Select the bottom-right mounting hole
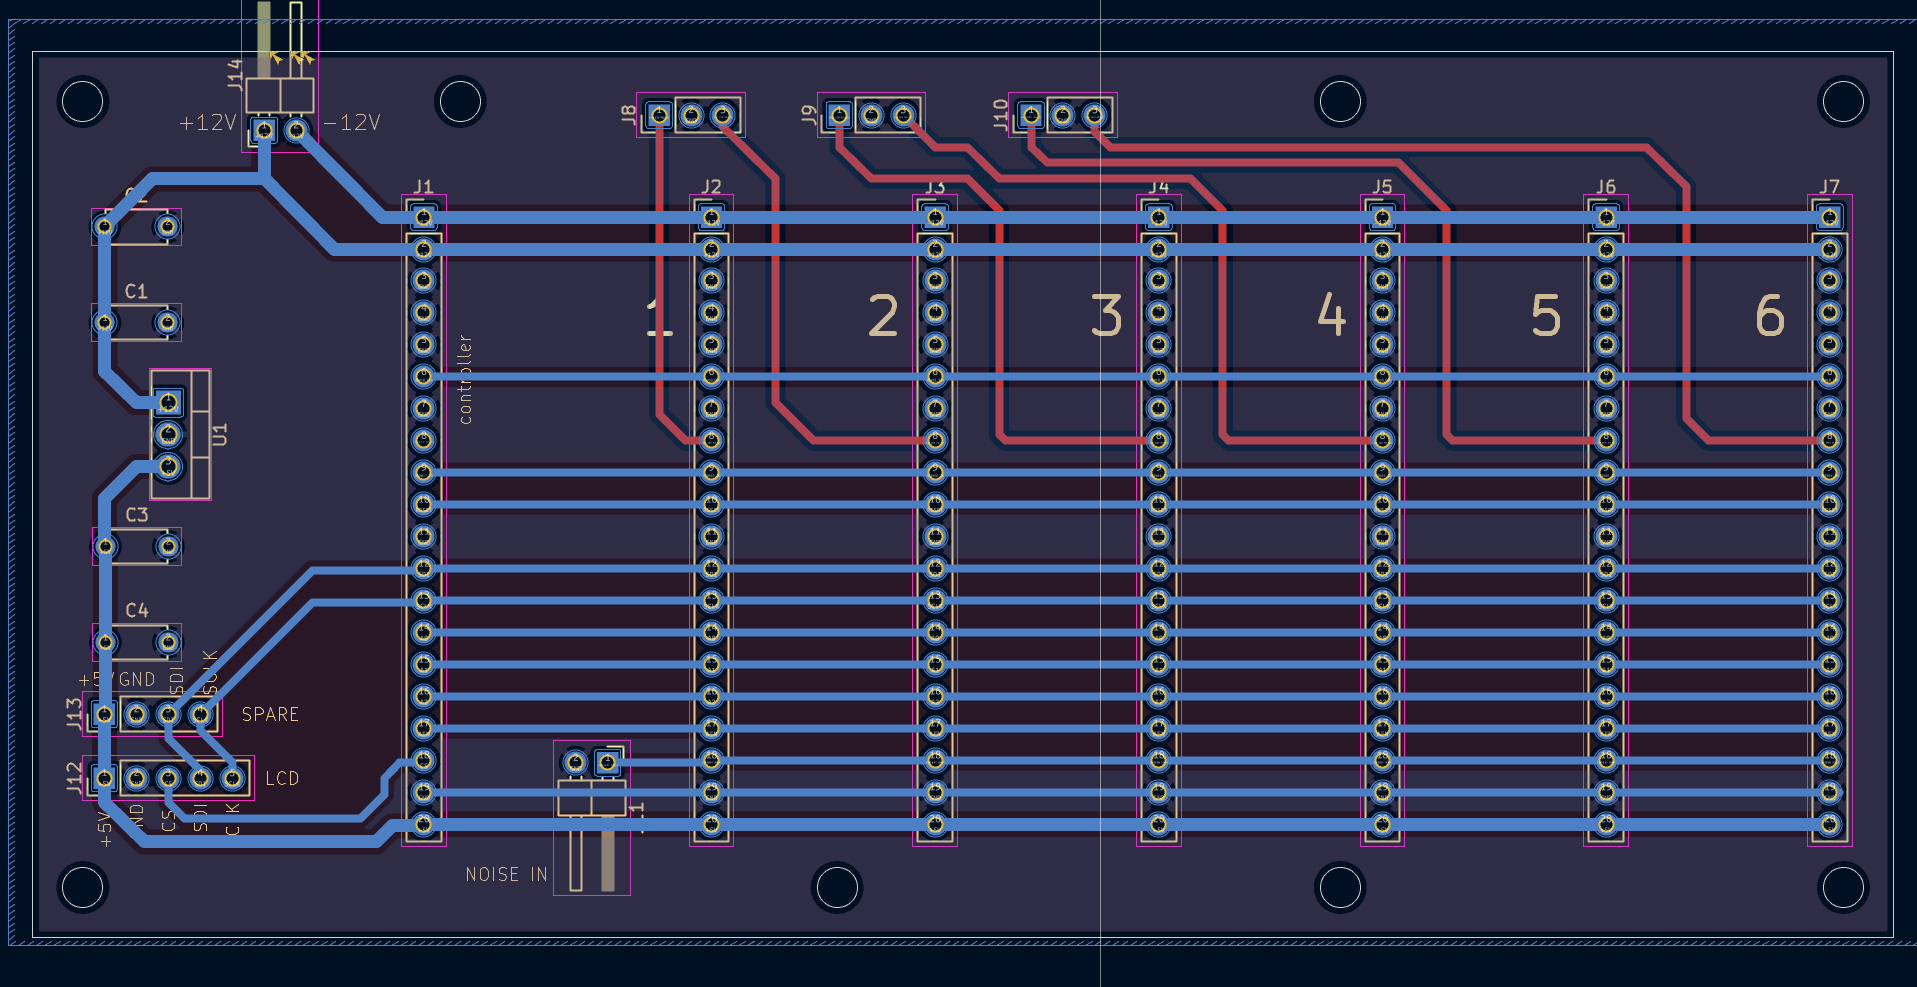 1843,887
